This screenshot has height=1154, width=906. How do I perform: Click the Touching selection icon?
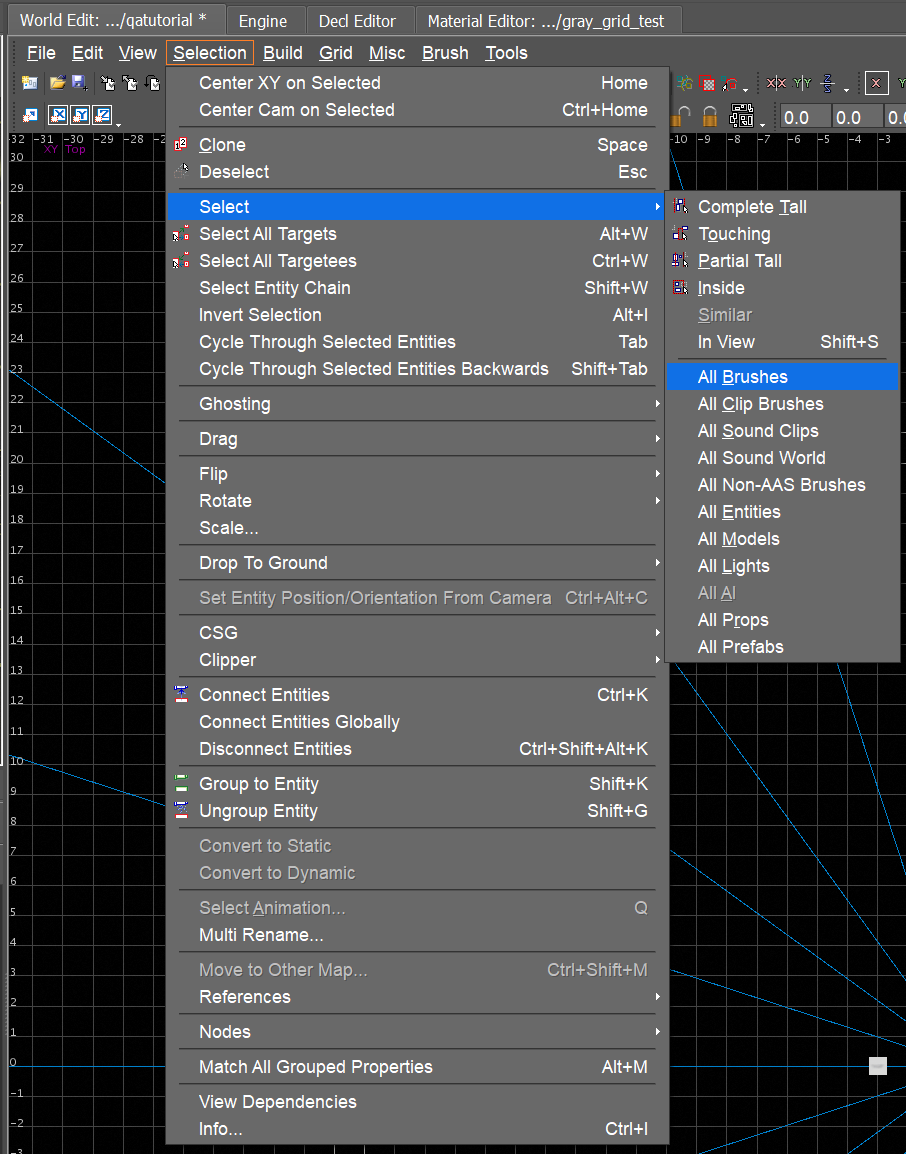click(681, 234)
